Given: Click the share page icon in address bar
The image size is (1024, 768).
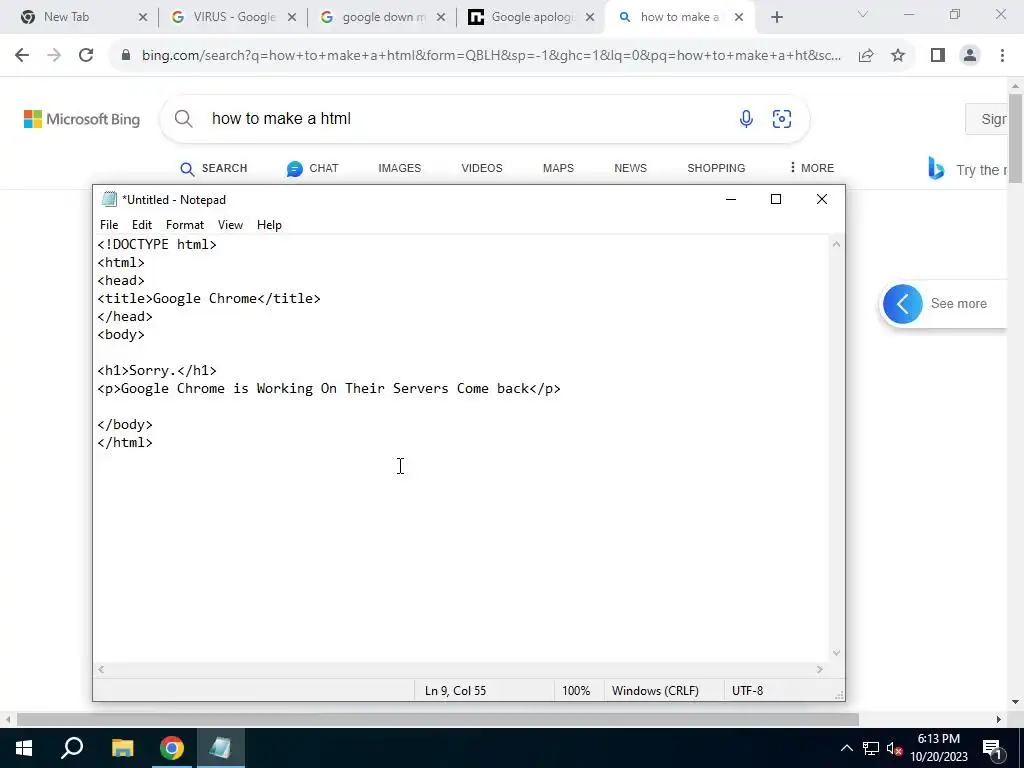Looking at the screenshot, I should (866, 56).
